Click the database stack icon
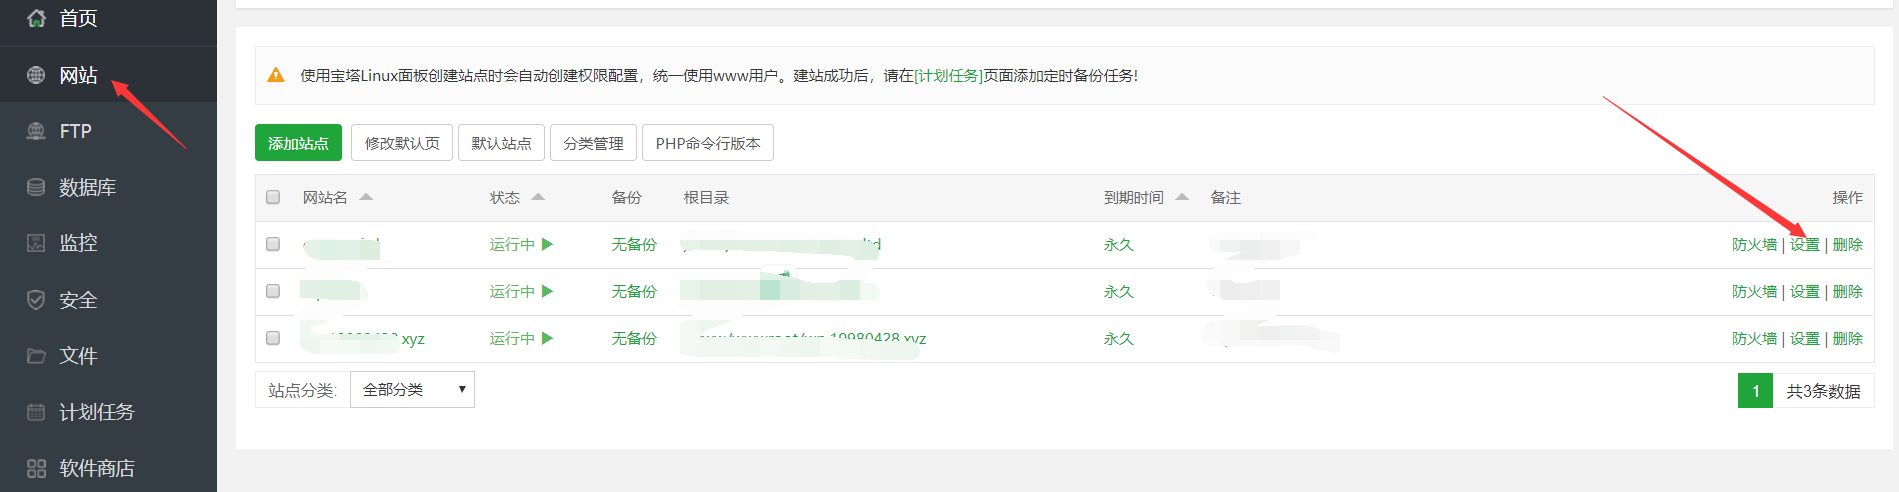Viewport: 1899px width, 492px height. click(36, 187)
